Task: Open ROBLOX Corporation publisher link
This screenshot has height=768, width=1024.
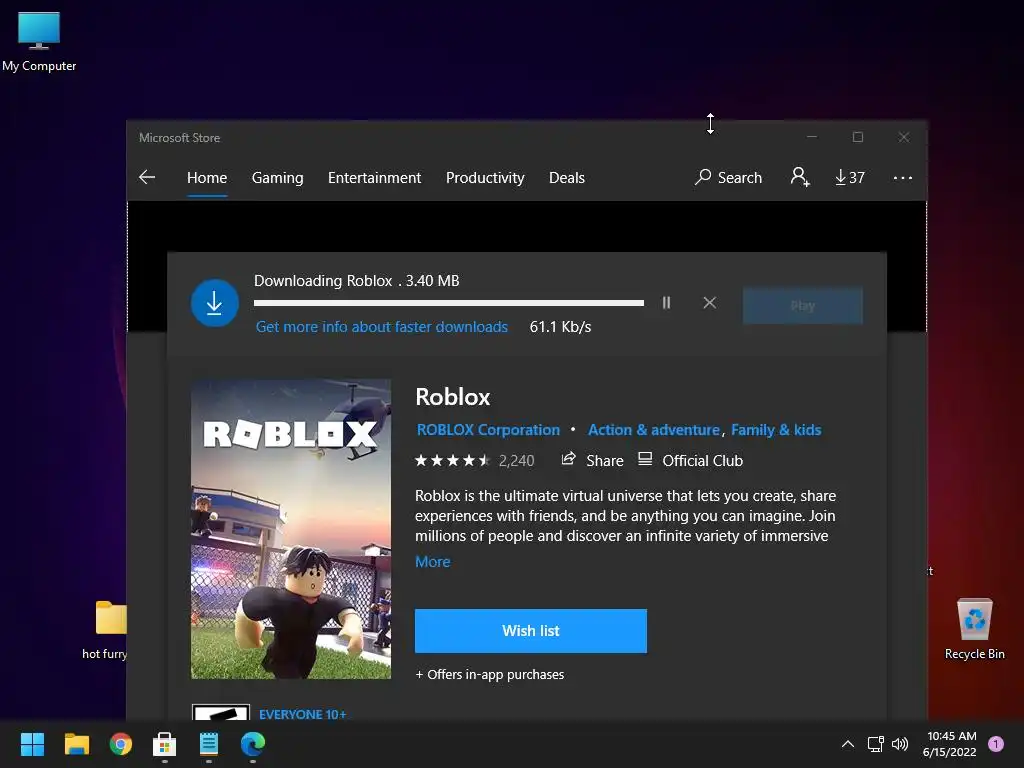Action: (x=488, y=430)
